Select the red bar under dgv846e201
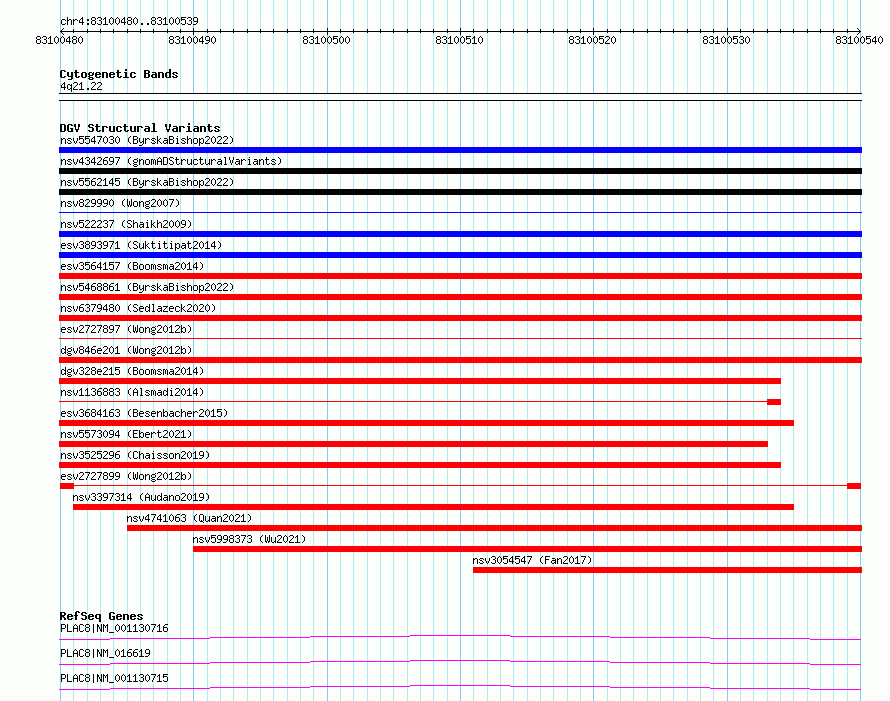Screen dimensions: 890x701 [x=460, y=360]
